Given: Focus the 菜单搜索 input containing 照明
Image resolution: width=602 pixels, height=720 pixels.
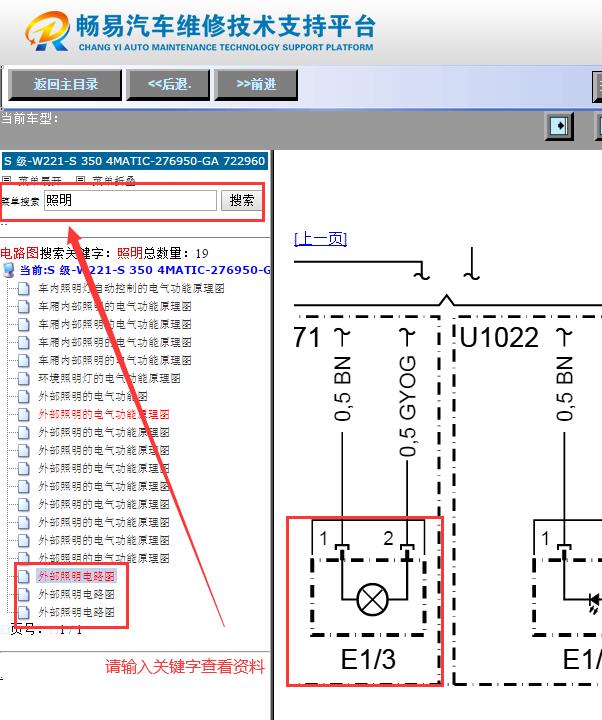Looking at the screenshot, I should [x=130, y=201].
